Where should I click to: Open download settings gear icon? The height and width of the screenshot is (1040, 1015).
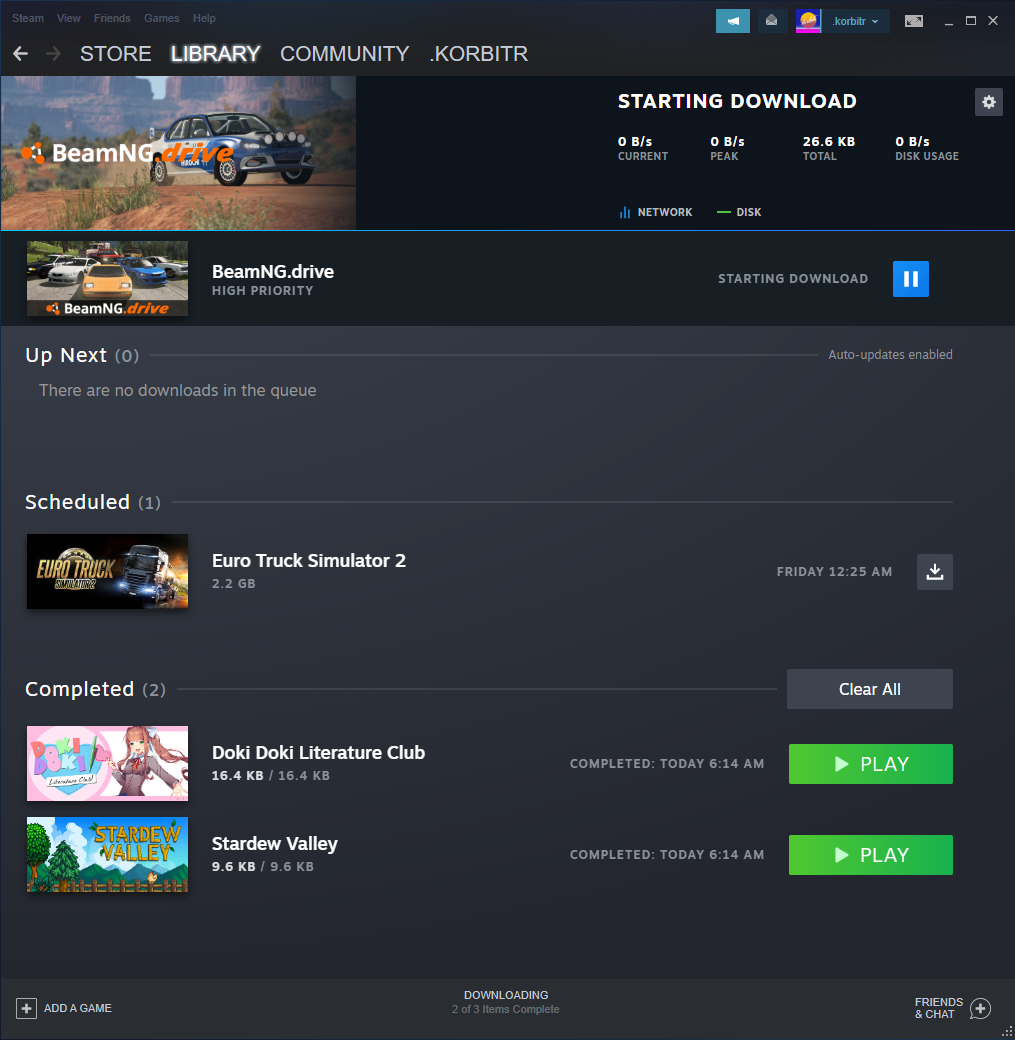pyautogui.click(x=988, y=102)
